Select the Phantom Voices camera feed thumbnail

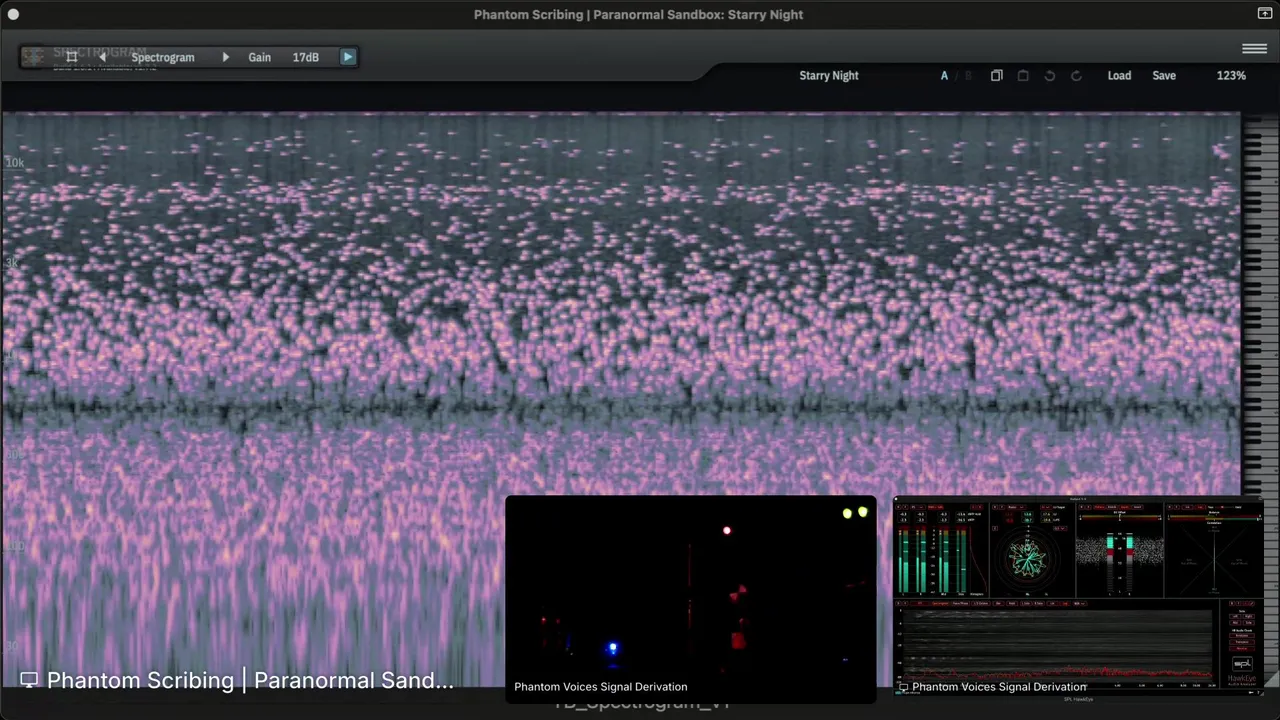(690, 598)
